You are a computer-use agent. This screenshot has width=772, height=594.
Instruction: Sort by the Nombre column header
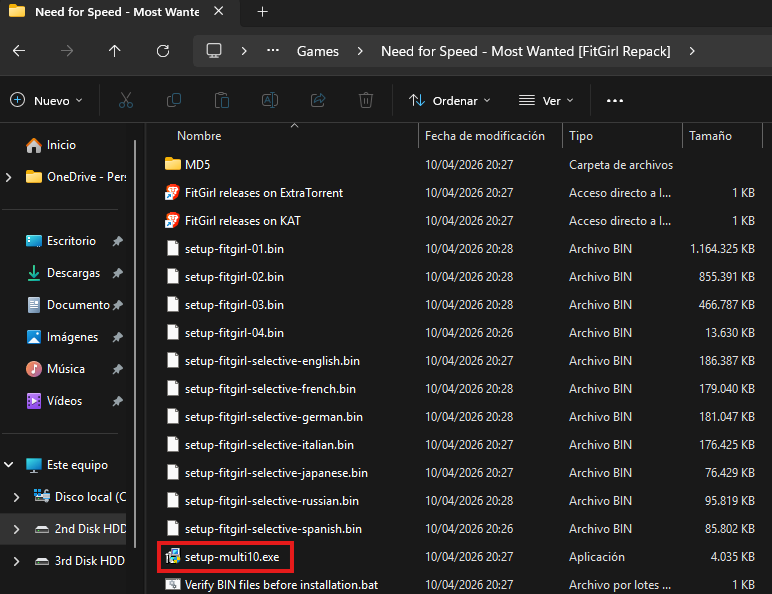[199, 136]
